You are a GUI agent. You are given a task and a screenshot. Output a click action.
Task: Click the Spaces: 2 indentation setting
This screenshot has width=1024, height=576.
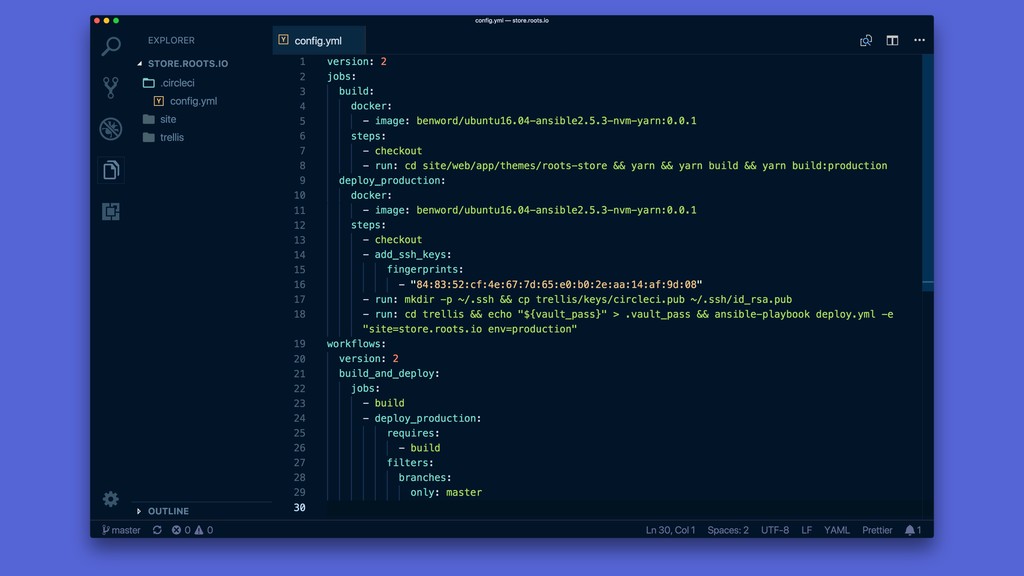[x=727, y=530]
